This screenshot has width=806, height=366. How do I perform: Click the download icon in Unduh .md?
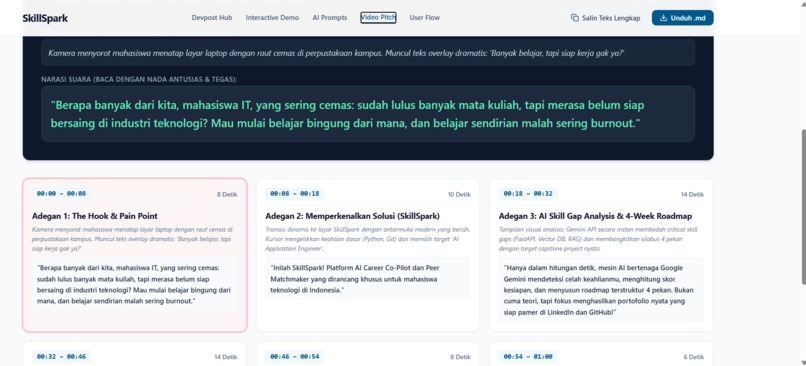[x=663, y=18]
